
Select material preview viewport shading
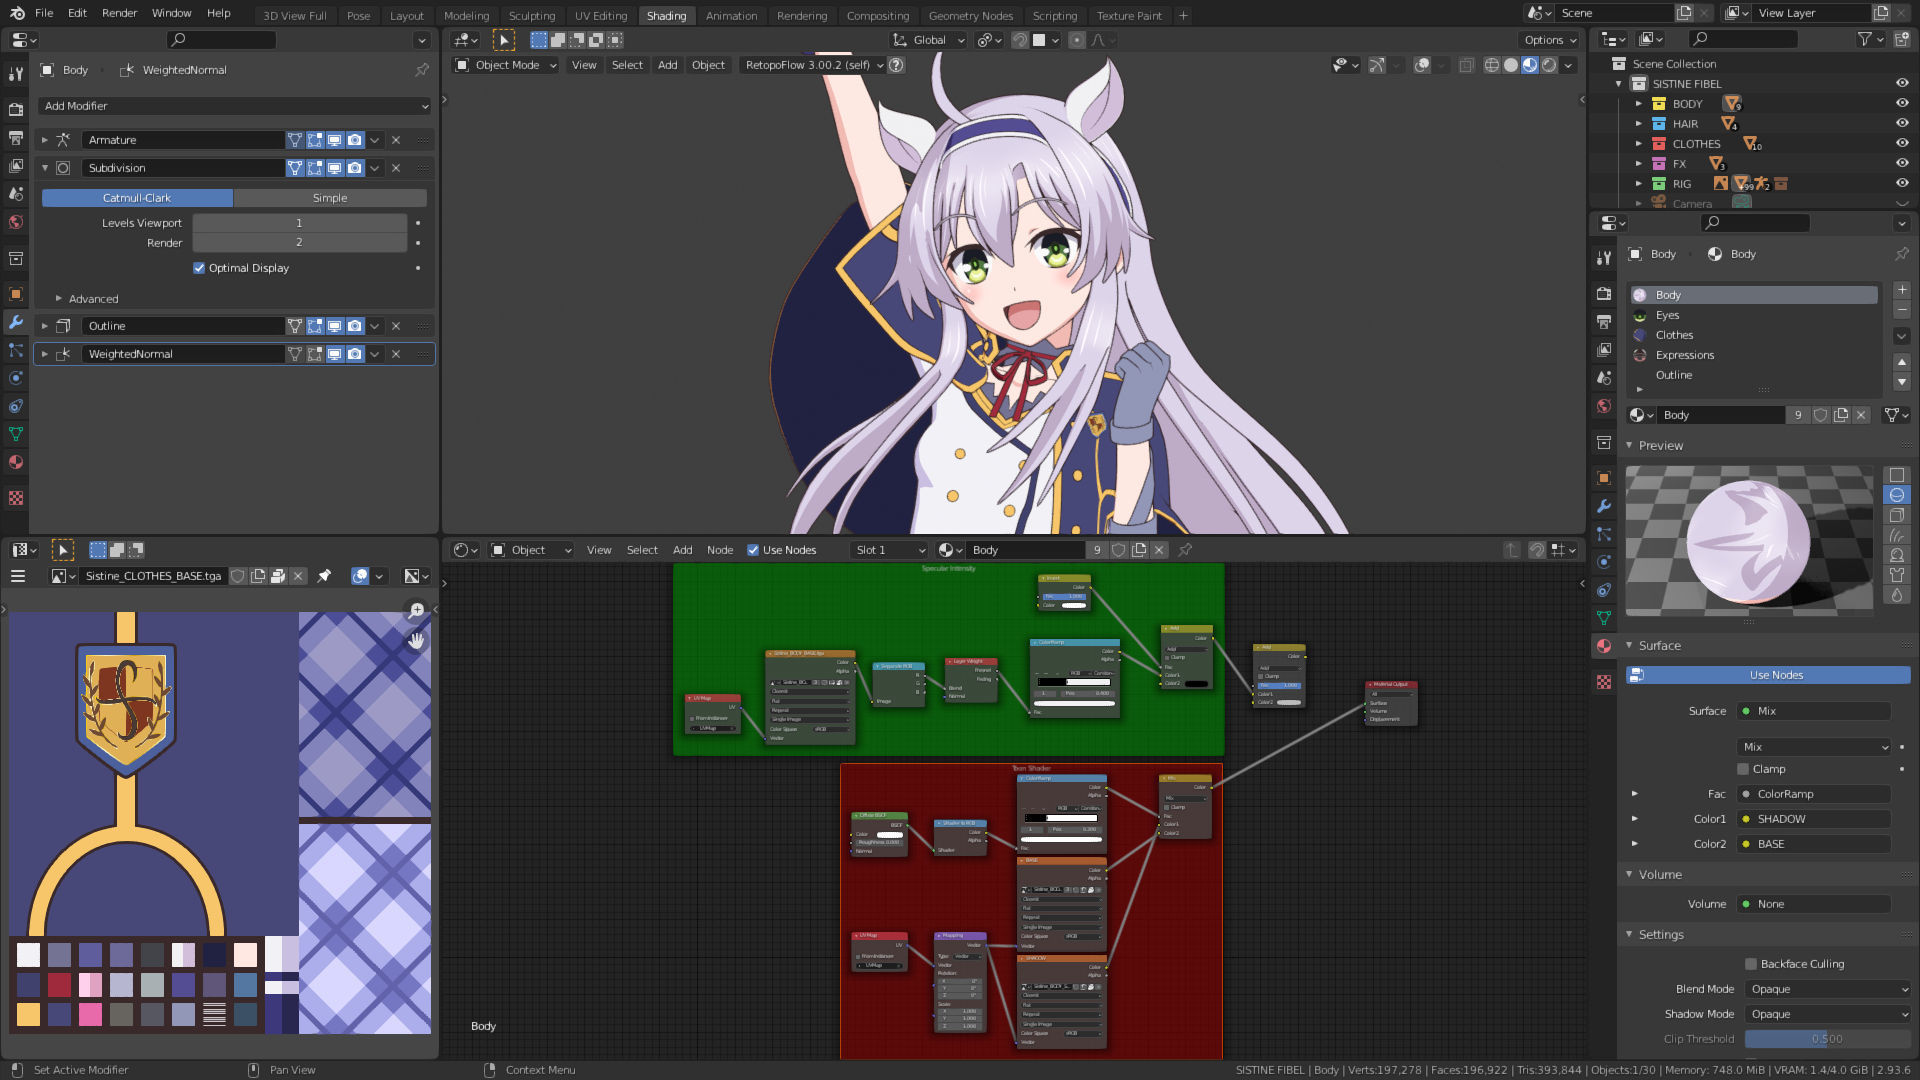[x=1530, y=65]
